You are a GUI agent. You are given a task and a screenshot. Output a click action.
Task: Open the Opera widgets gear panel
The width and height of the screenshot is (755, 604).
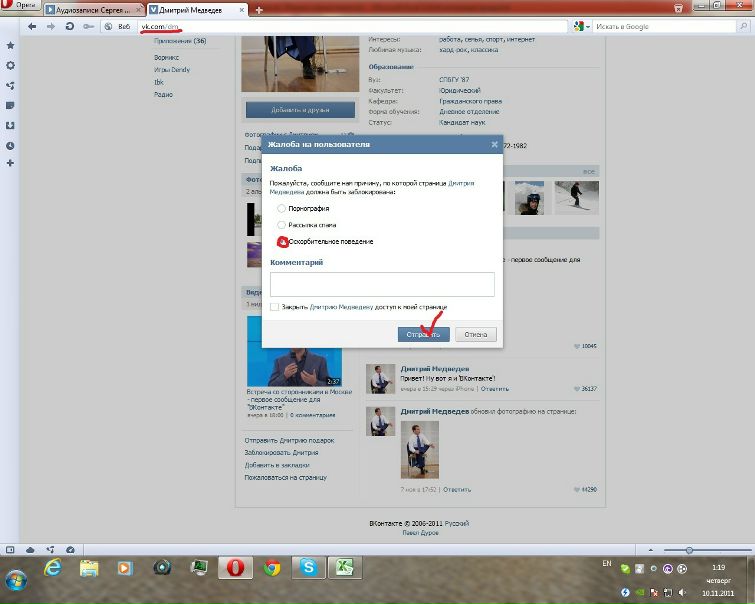point(10,66)
